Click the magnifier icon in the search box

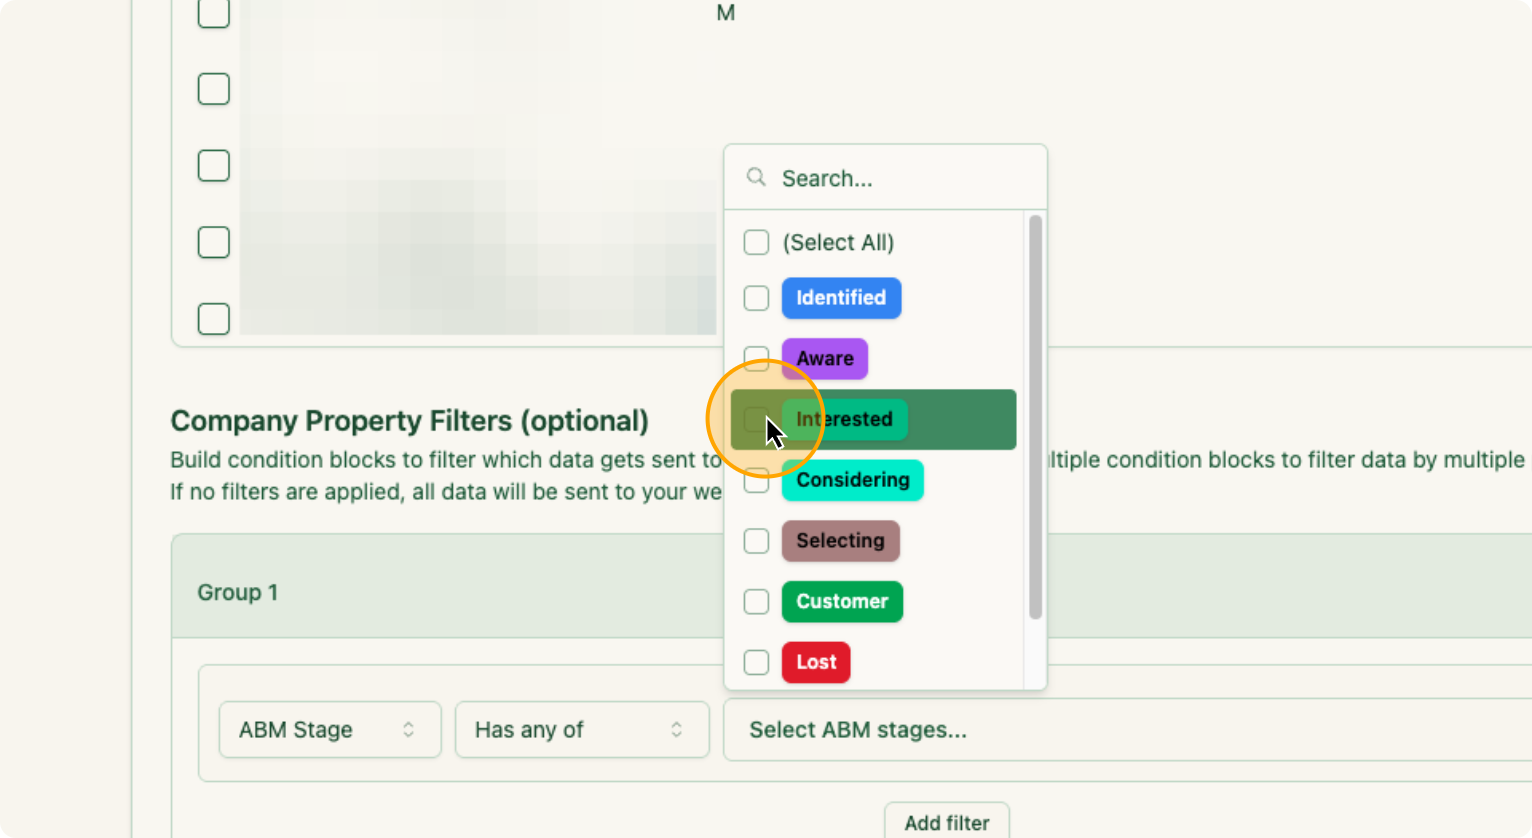[x=756, y=178]
